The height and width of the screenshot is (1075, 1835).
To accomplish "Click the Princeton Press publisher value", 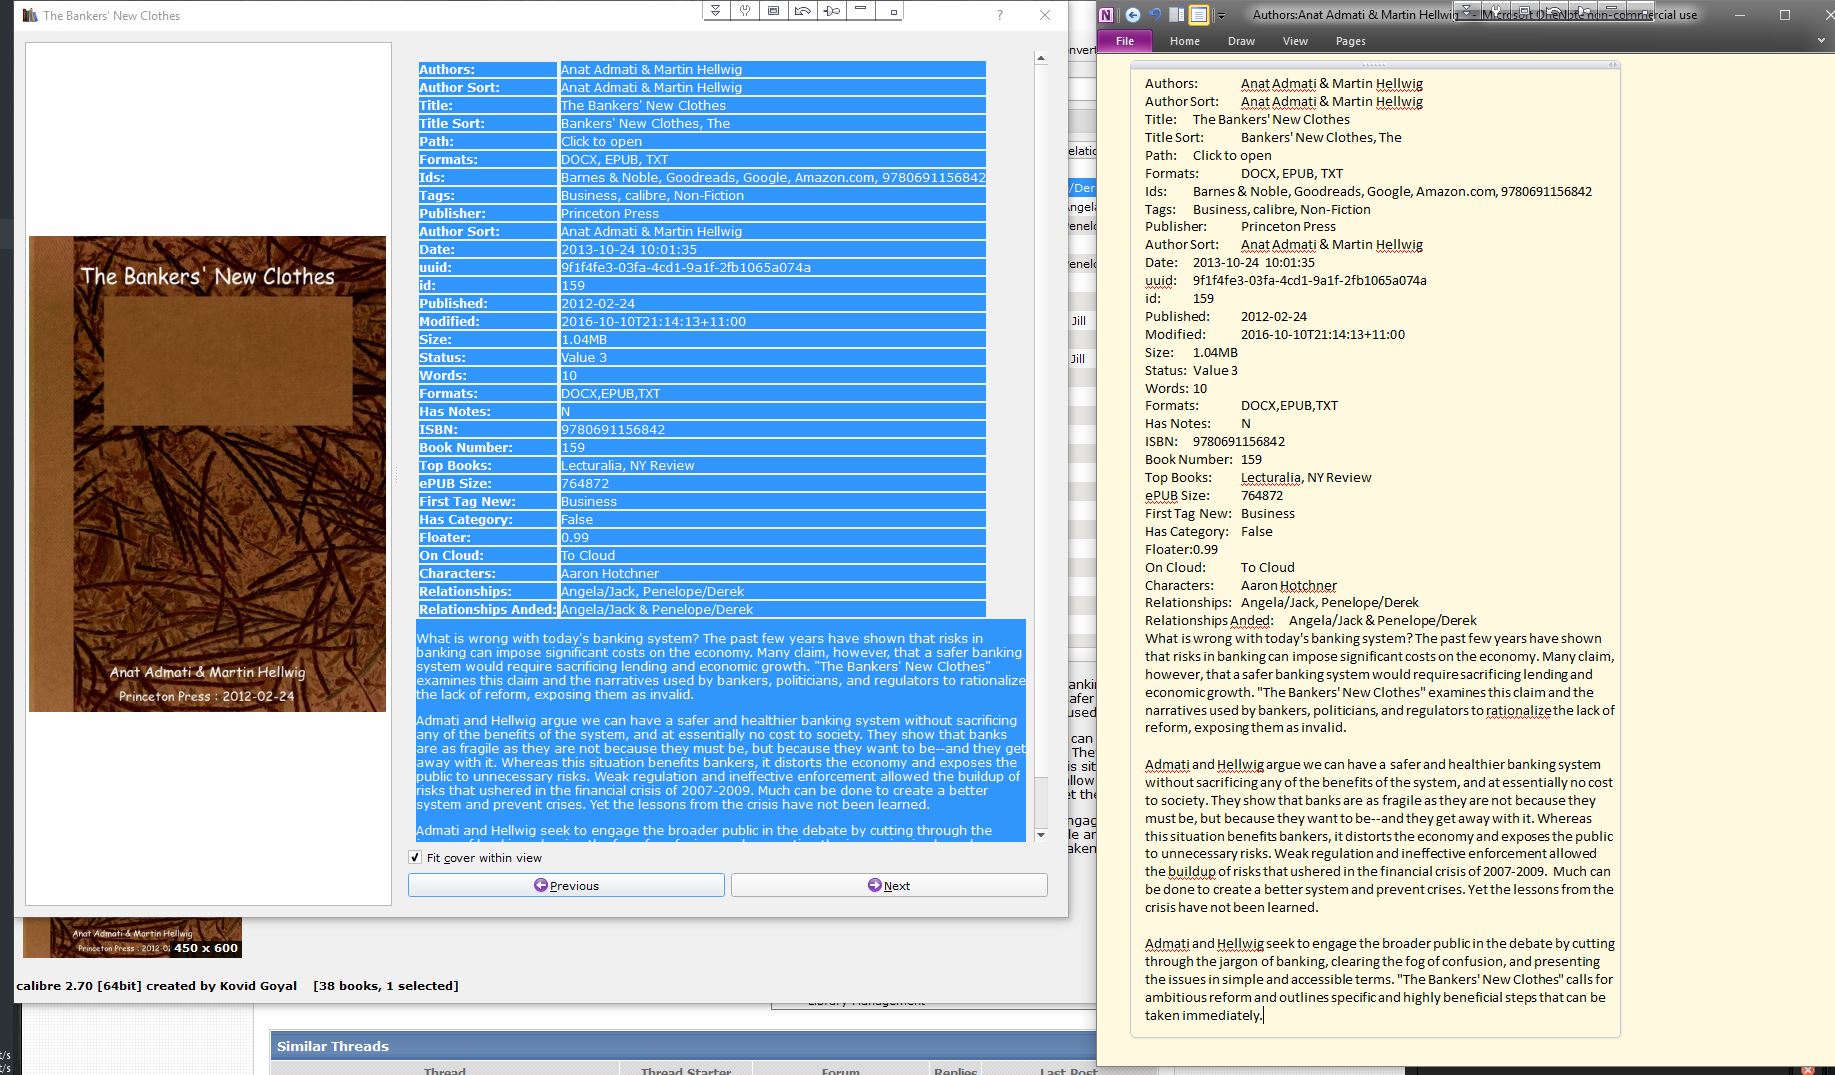I will [609, 213].
